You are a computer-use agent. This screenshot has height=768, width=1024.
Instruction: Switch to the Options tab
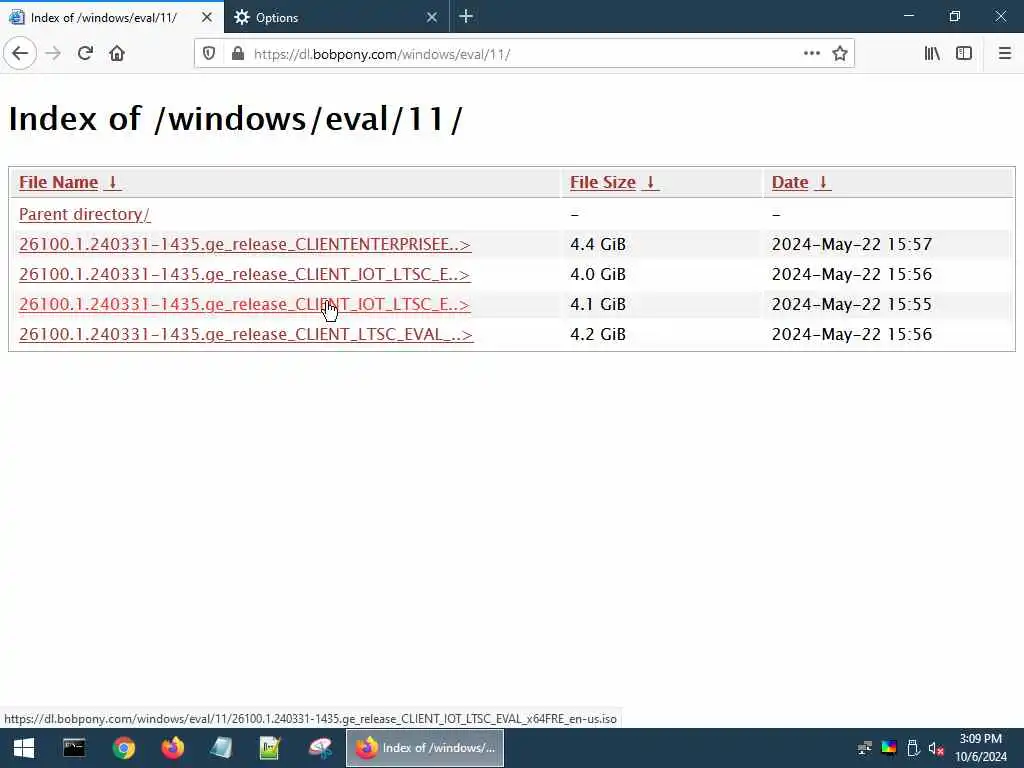point(337,17)
